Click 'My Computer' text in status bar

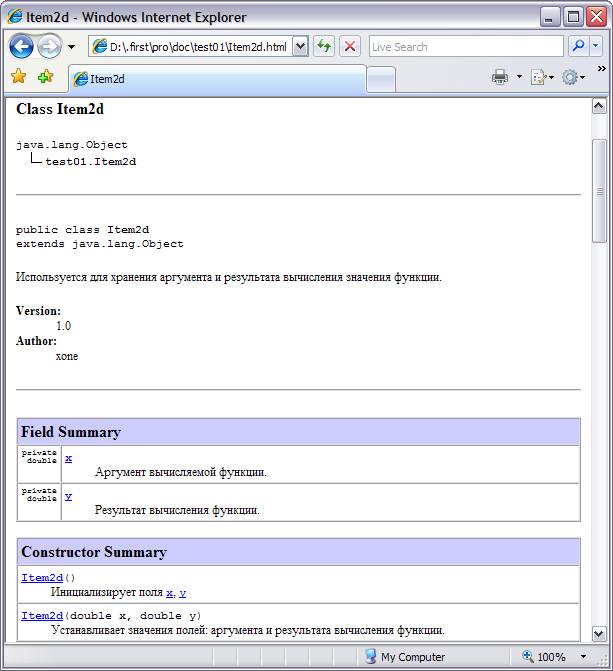click(x=413, y=657)
